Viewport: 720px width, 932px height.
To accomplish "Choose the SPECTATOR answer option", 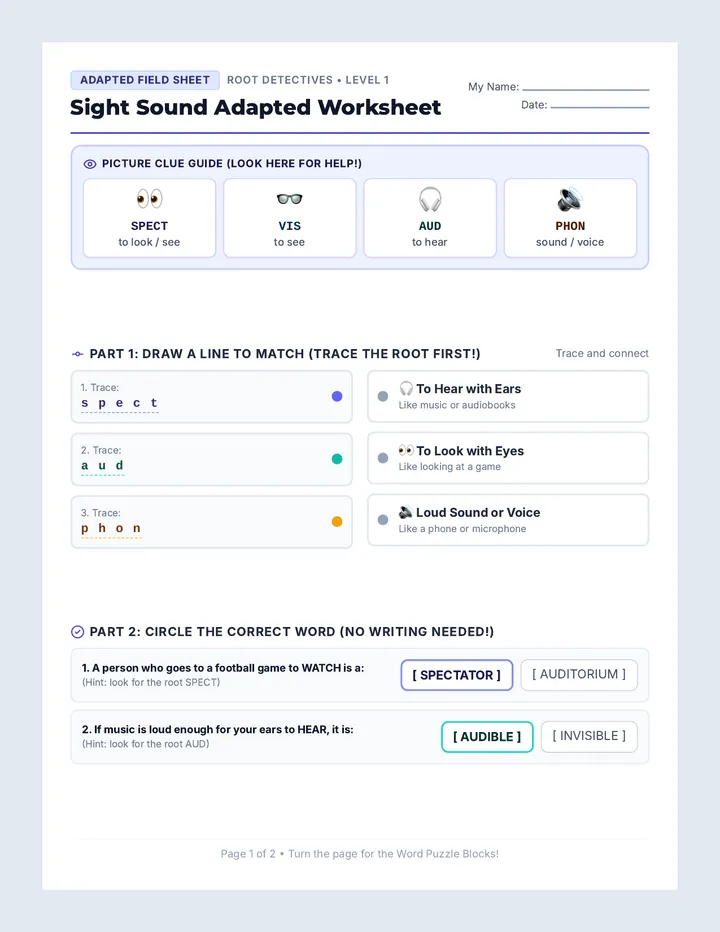I will click(457, 675).
